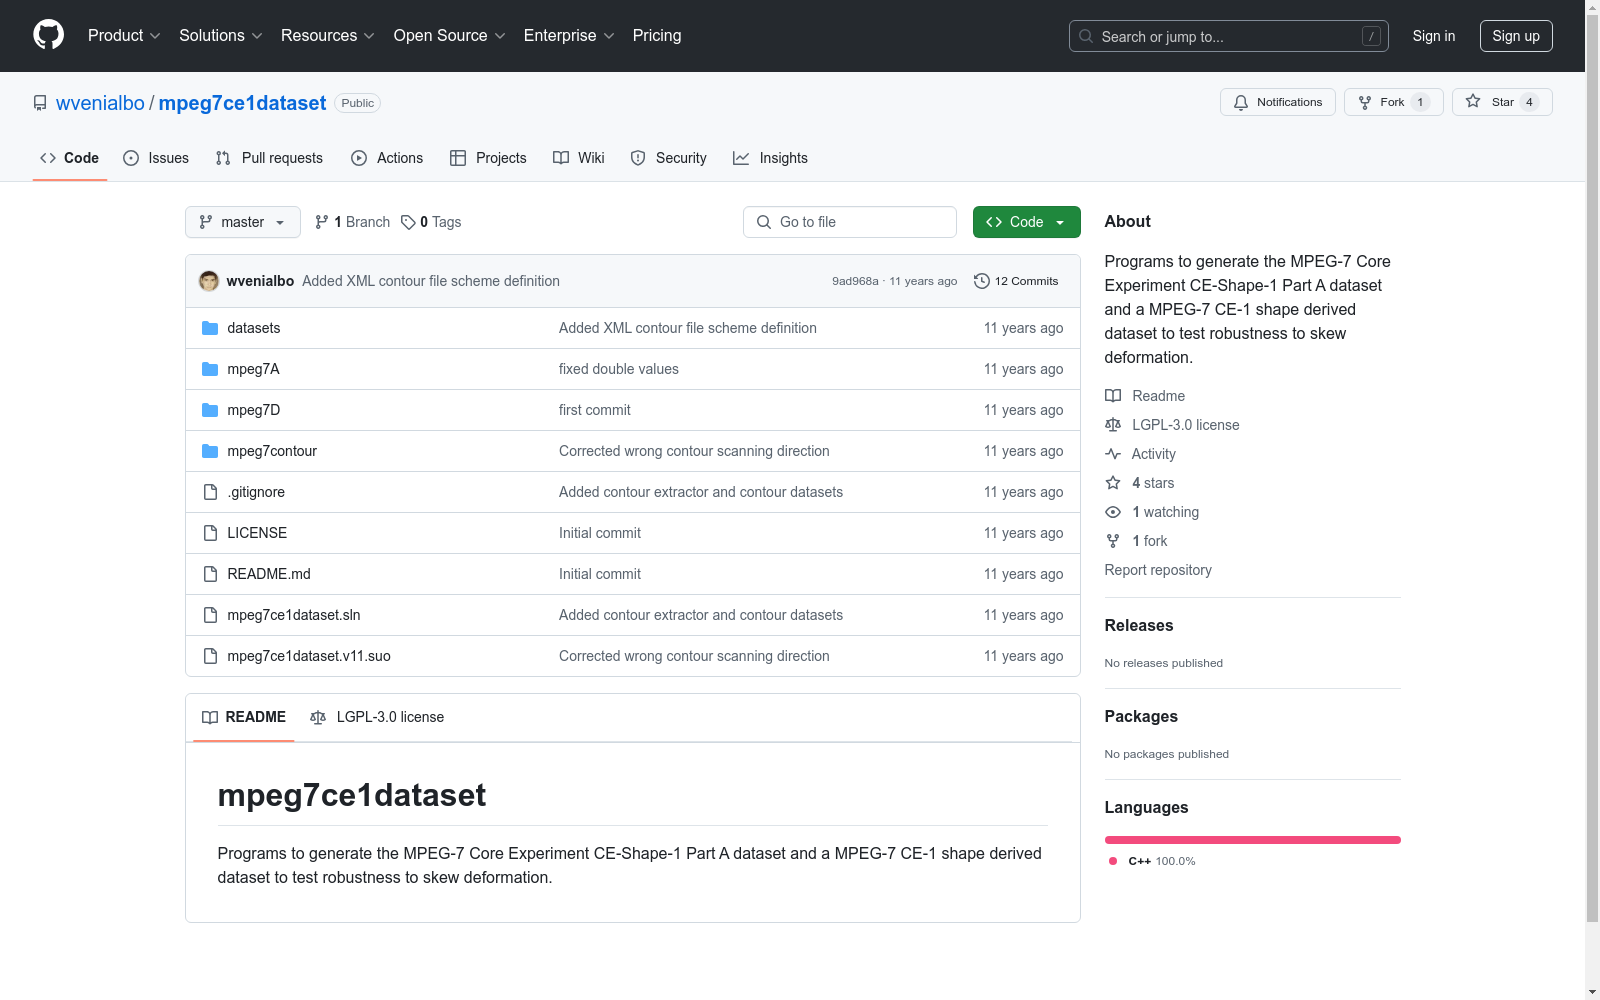
Task: Click the Readme book icon in About
Action: point(1113,396)
